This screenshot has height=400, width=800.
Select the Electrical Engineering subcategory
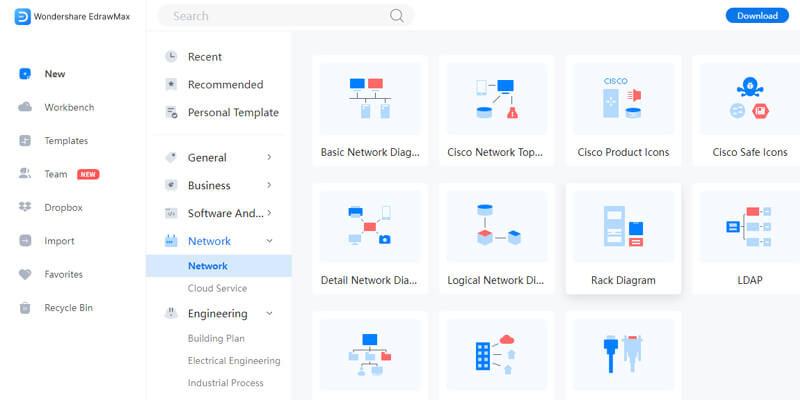click(234, 361)
